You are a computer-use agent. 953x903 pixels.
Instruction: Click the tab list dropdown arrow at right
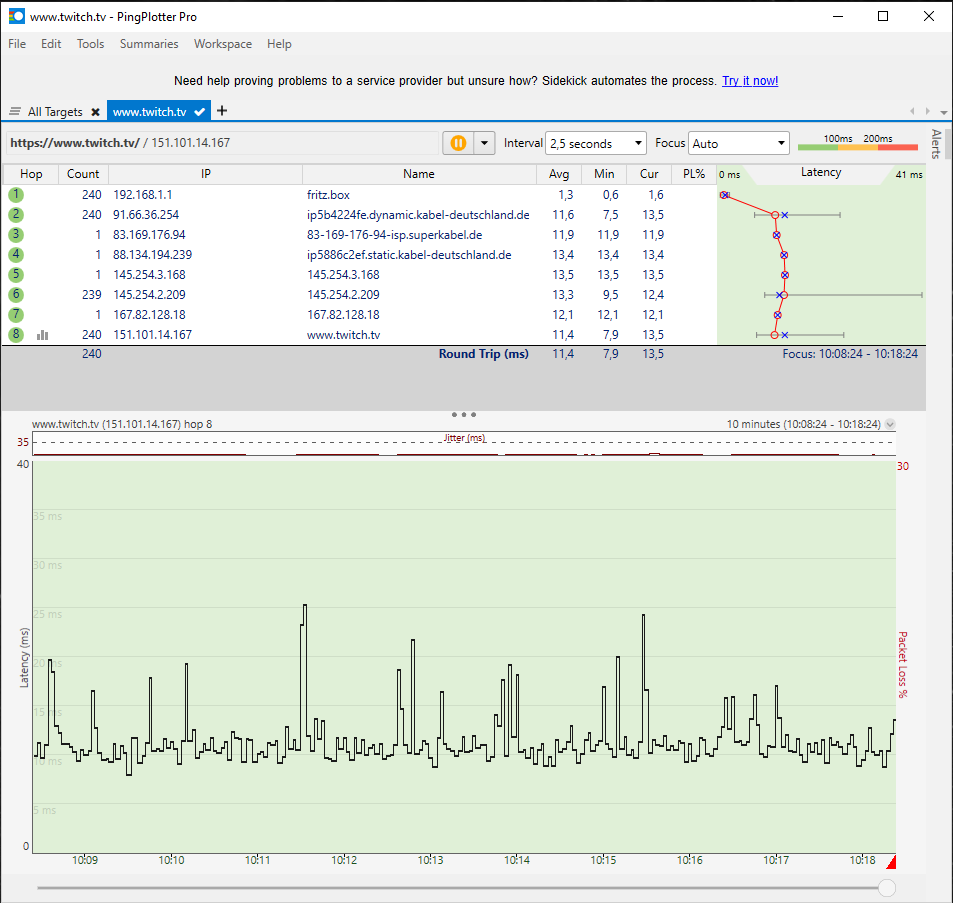pos(943,112)
